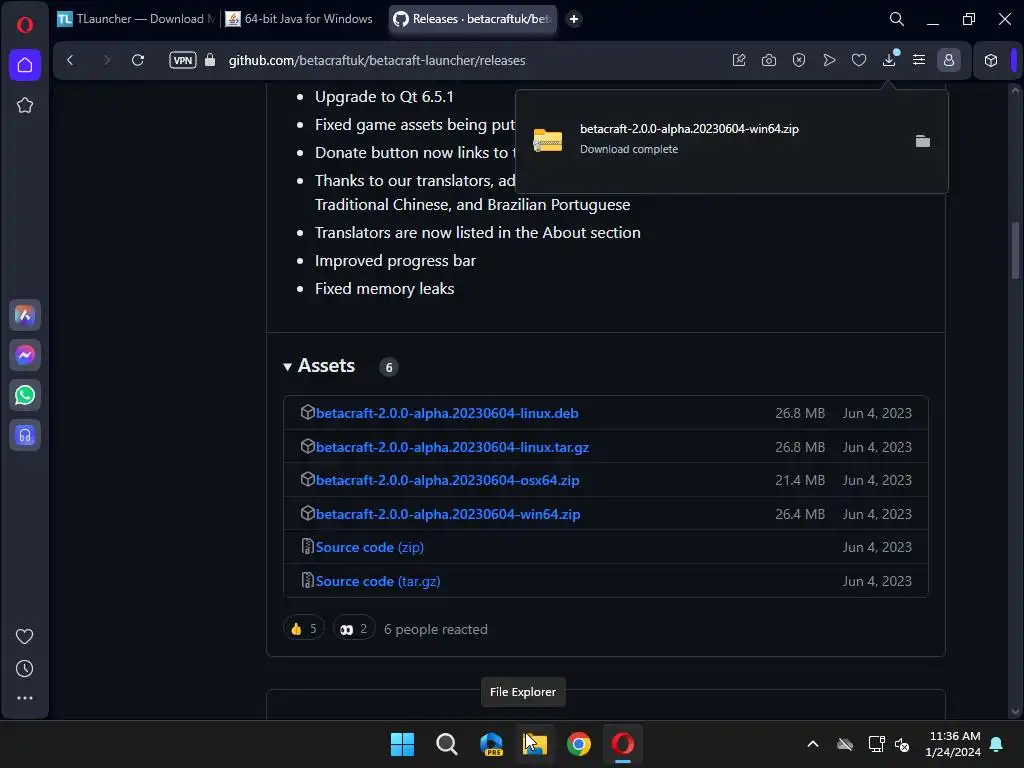
Task: Go forward to the next page
Action: click(106, 60)
